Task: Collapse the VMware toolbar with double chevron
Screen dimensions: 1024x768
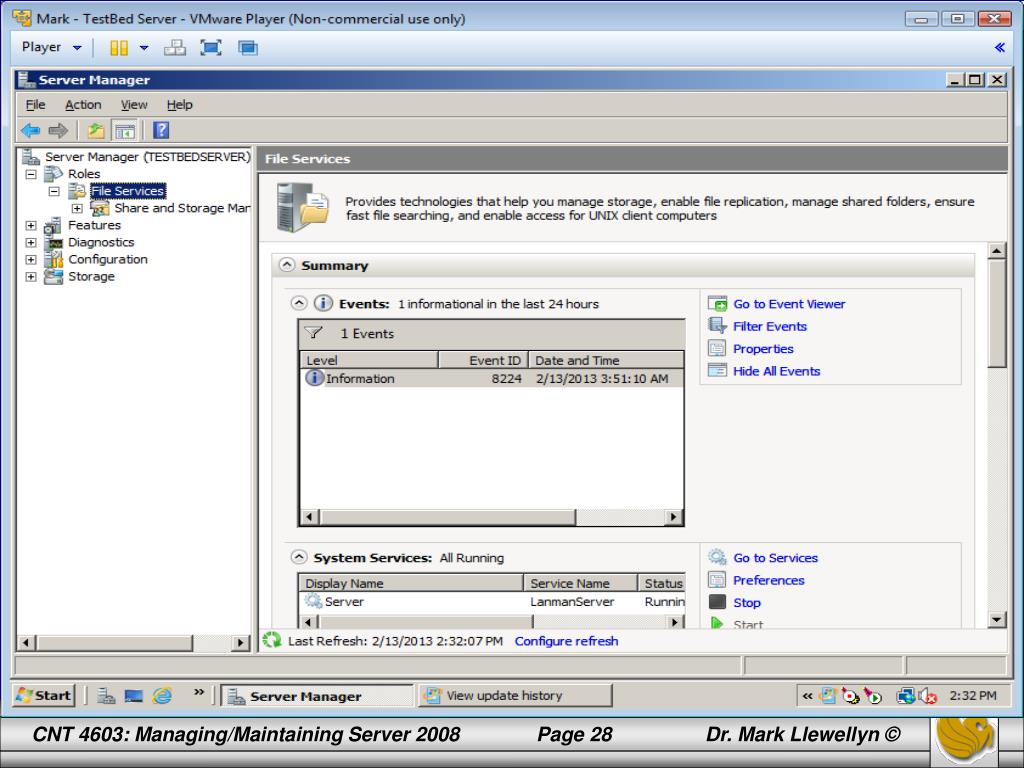Action: coord(999,47)
